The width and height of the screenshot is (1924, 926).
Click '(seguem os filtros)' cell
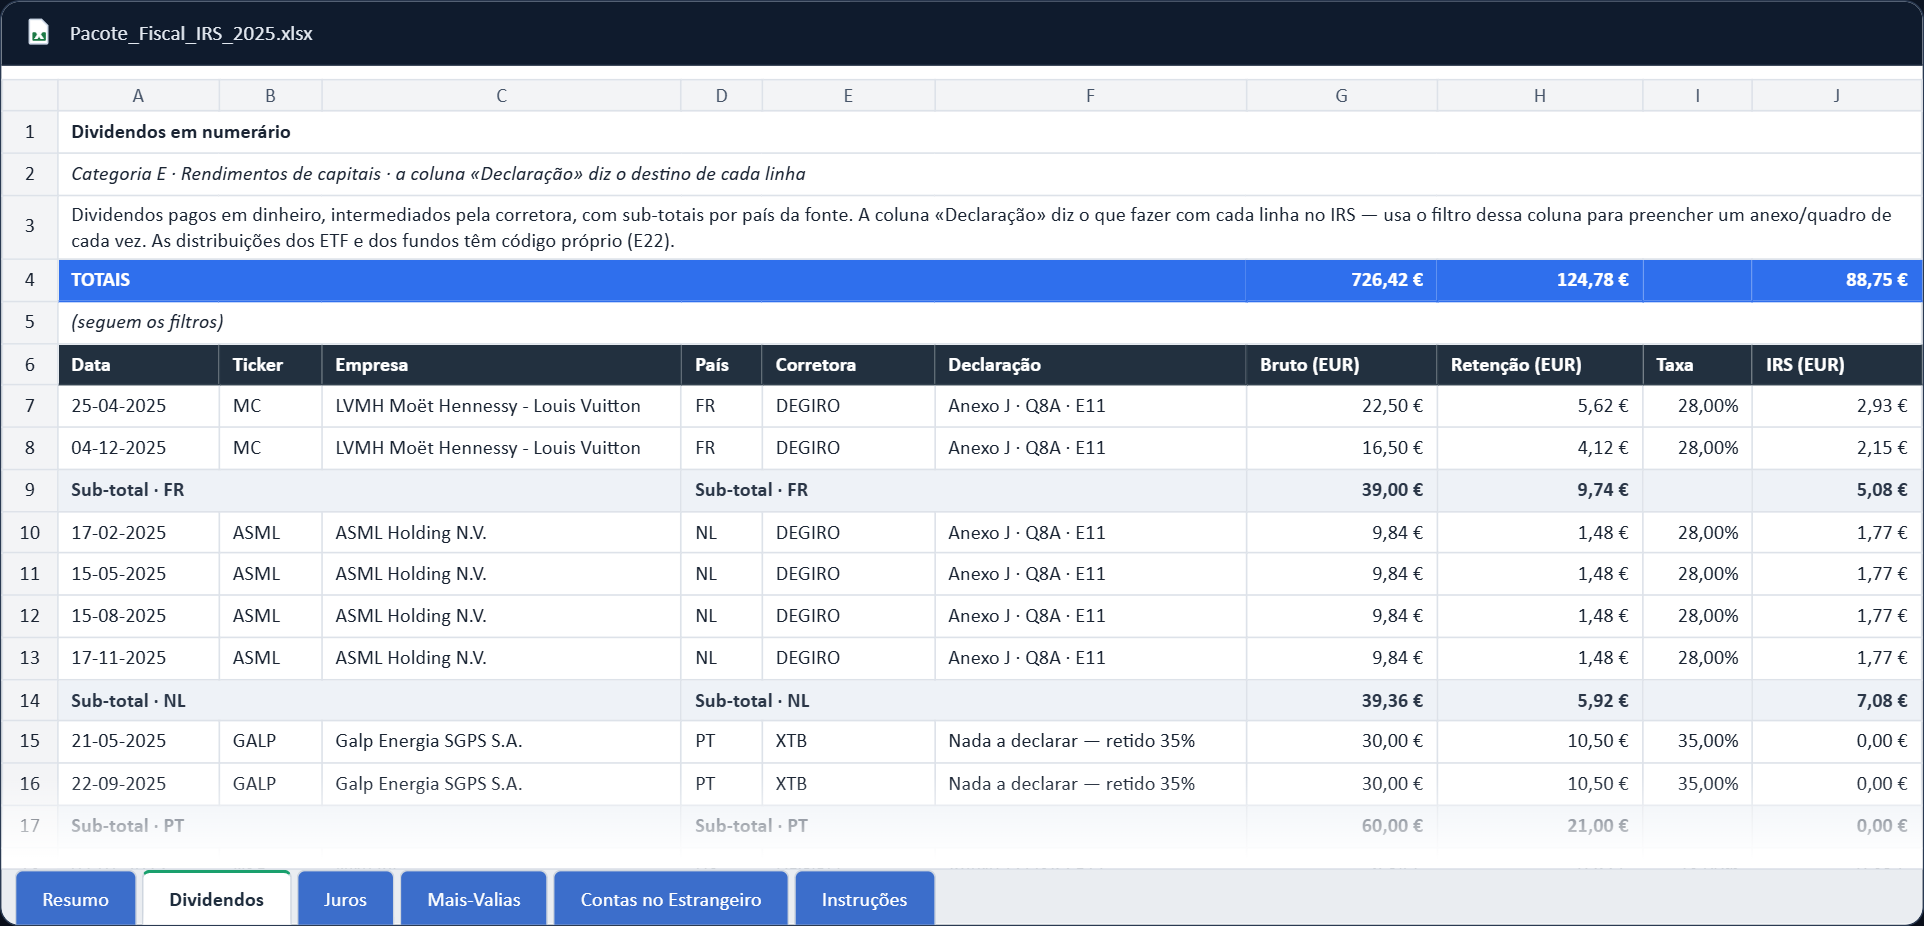coord(990,322)
